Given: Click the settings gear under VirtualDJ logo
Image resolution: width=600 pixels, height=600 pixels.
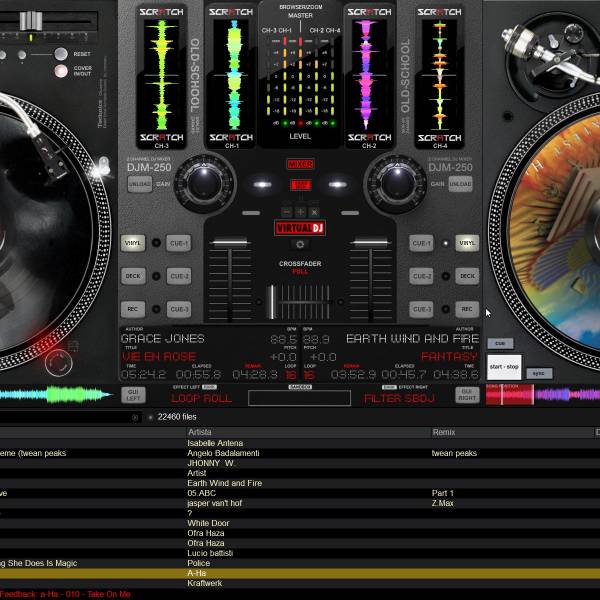Looking at the screenshot, I should (x=300, y=245).
